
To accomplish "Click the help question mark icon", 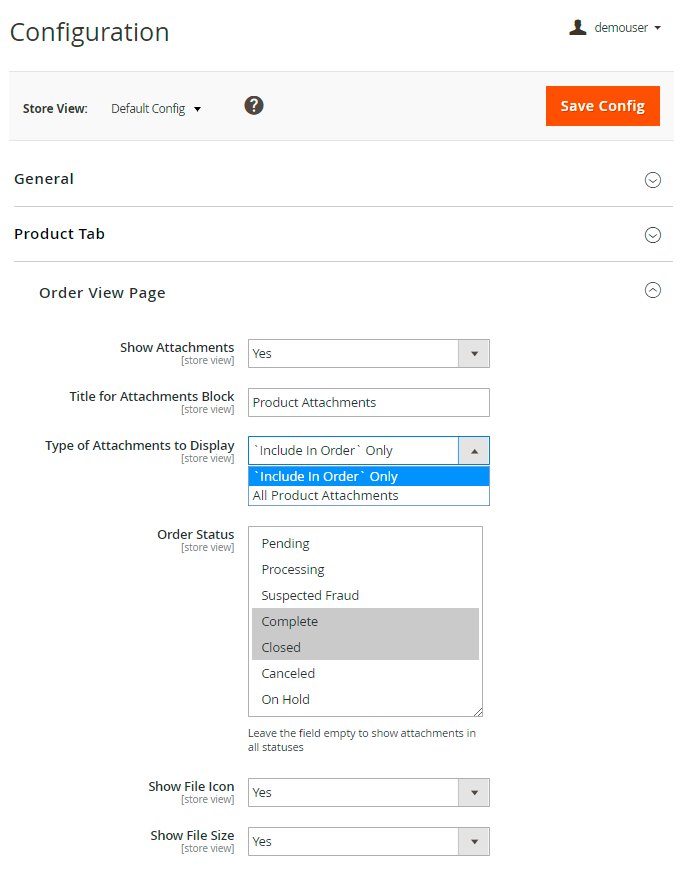I will pos(254,105).
